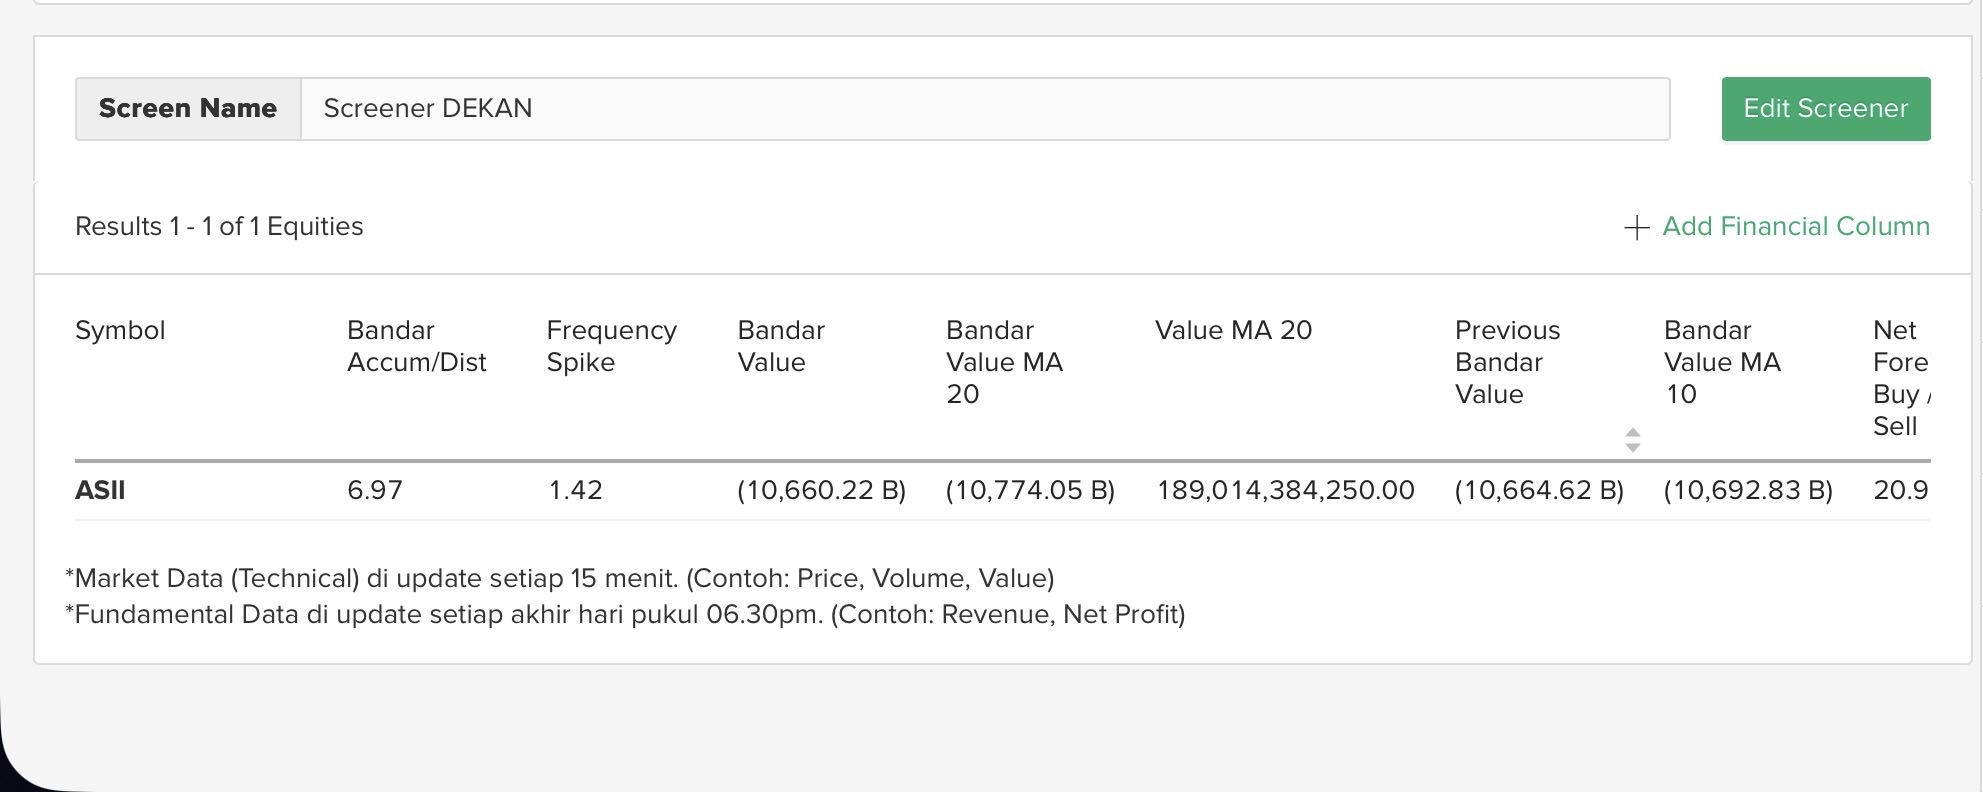Click sort arrows on Previous Bandar Value column

(x=1632, y=439)
